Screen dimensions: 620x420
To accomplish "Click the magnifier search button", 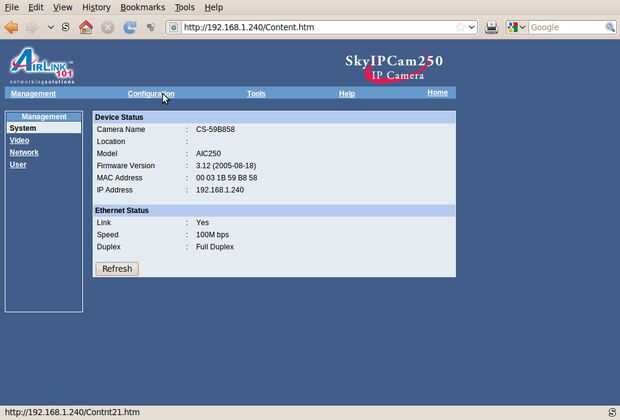I will pyautogui.click(x=610, y=27).
